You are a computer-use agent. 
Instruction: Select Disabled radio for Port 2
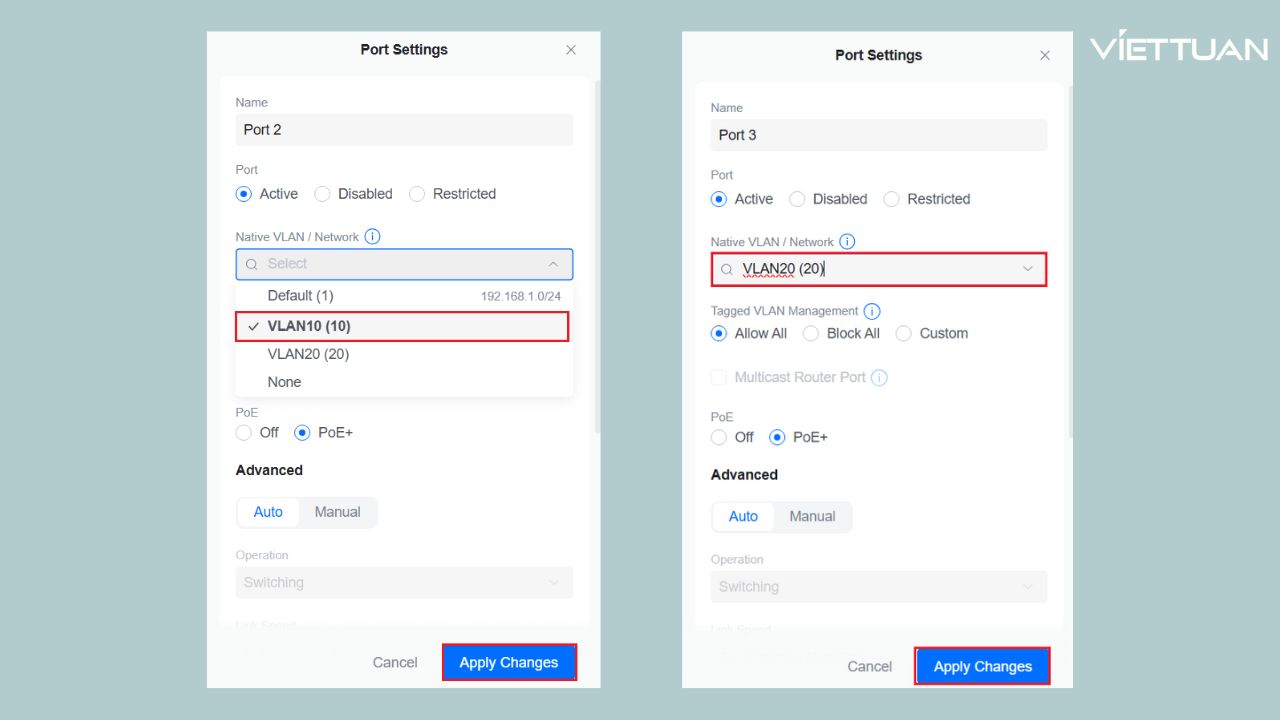coord(323,194)
